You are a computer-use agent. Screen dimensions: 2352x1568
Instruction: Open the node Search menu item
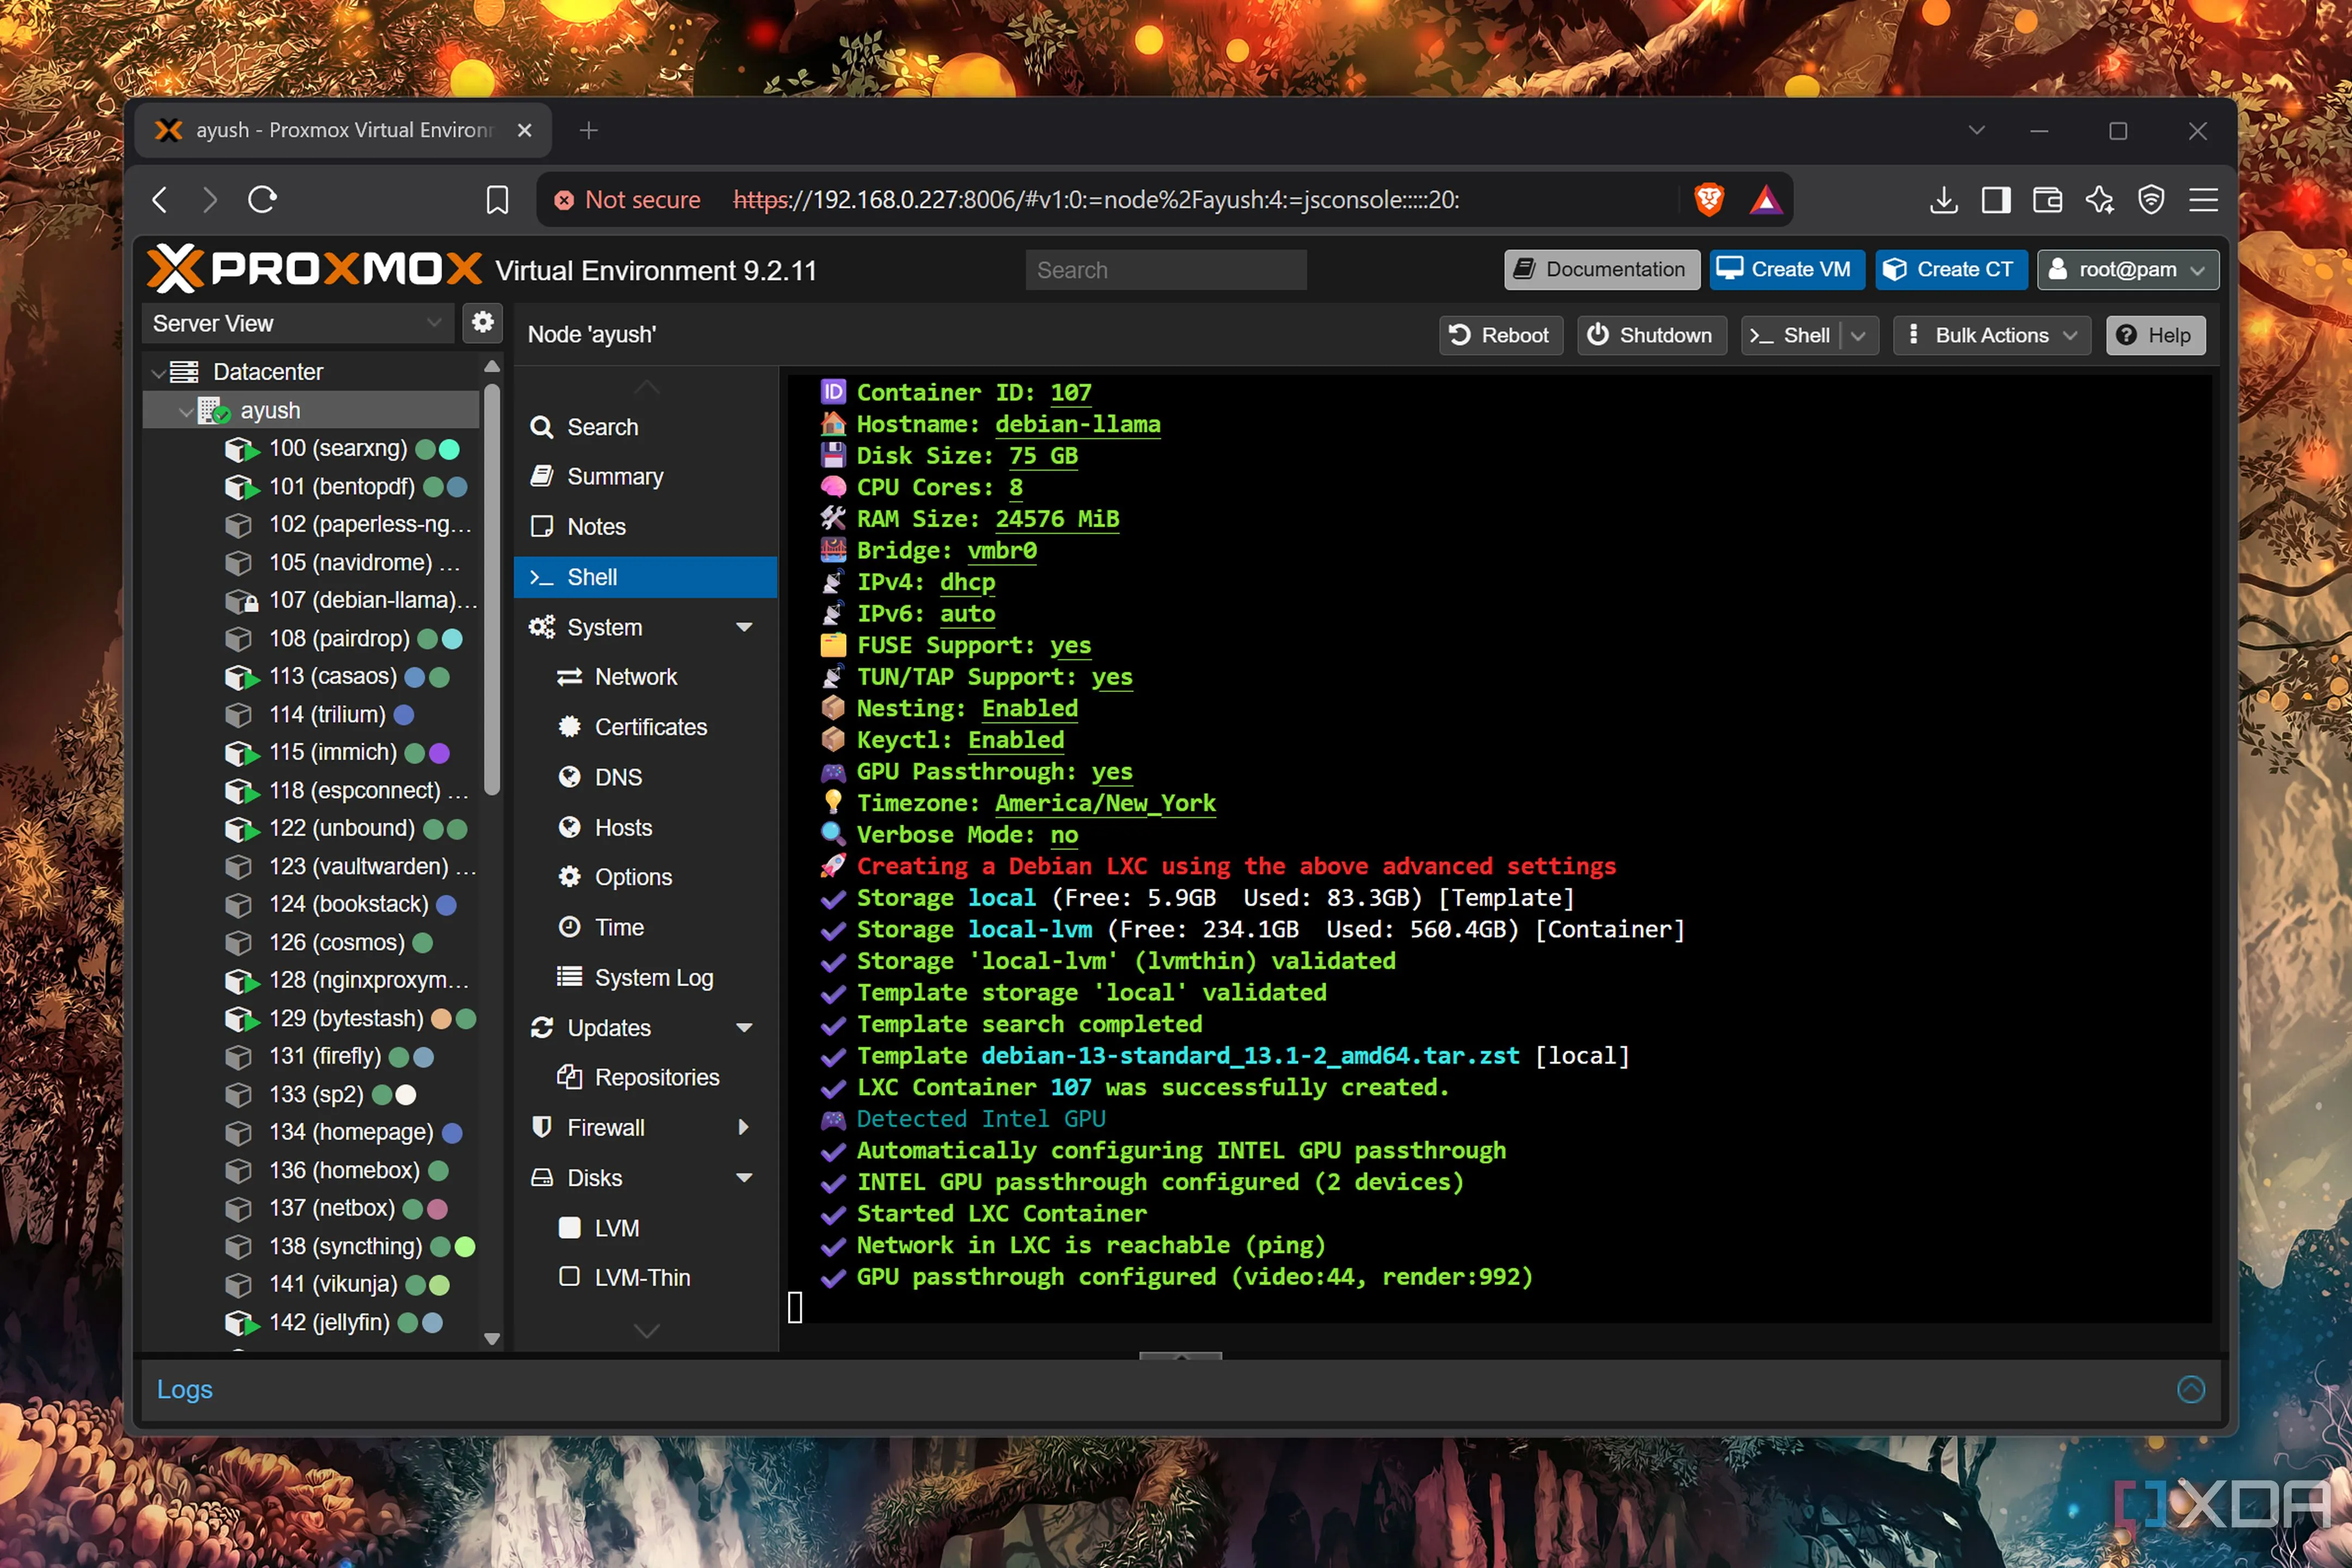pyautogui.click(x=645, y=427)
